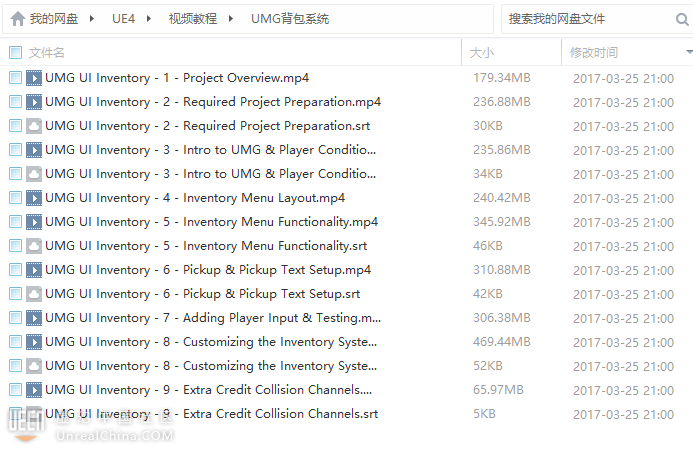Click the 240.42MB size value
Screen dimensions: 693x451
[502, 198]
